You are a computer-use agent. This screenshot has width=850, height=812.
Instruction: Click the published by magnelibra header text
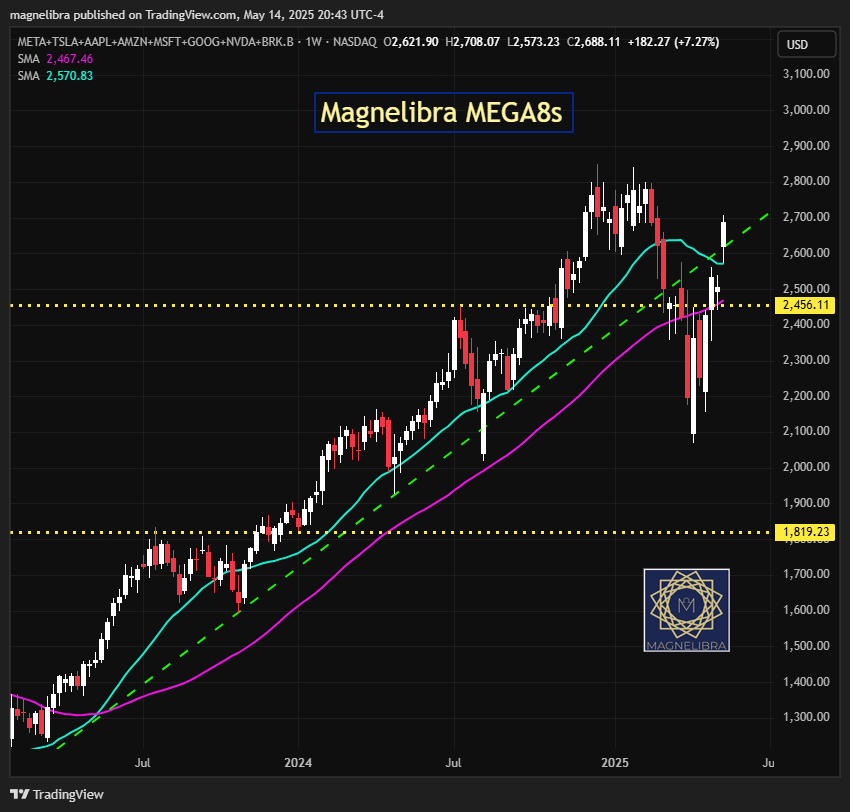tap(197, 15)
